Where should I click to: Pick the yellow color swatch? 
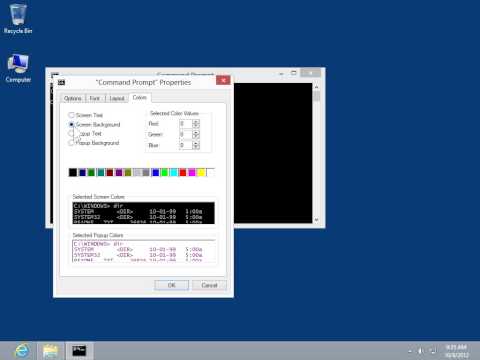coord(201,172)
